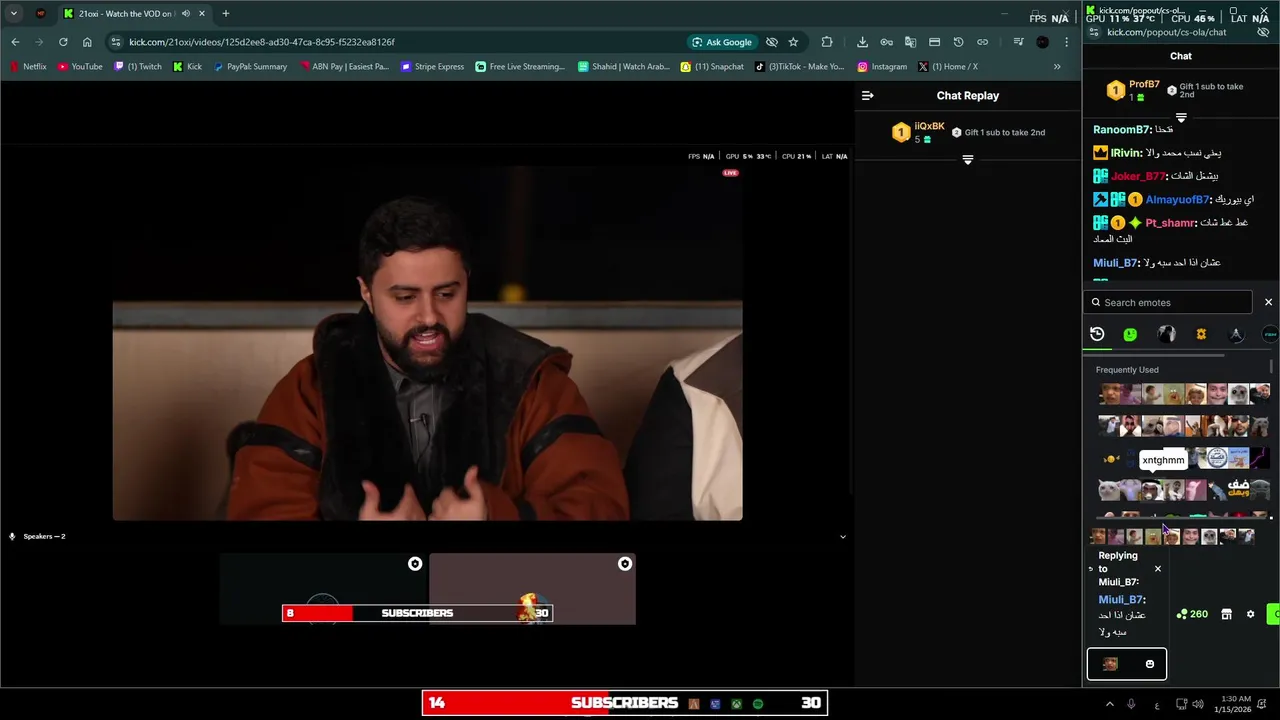
Task: Open the password manager key icon
Action: click(886, 42)
